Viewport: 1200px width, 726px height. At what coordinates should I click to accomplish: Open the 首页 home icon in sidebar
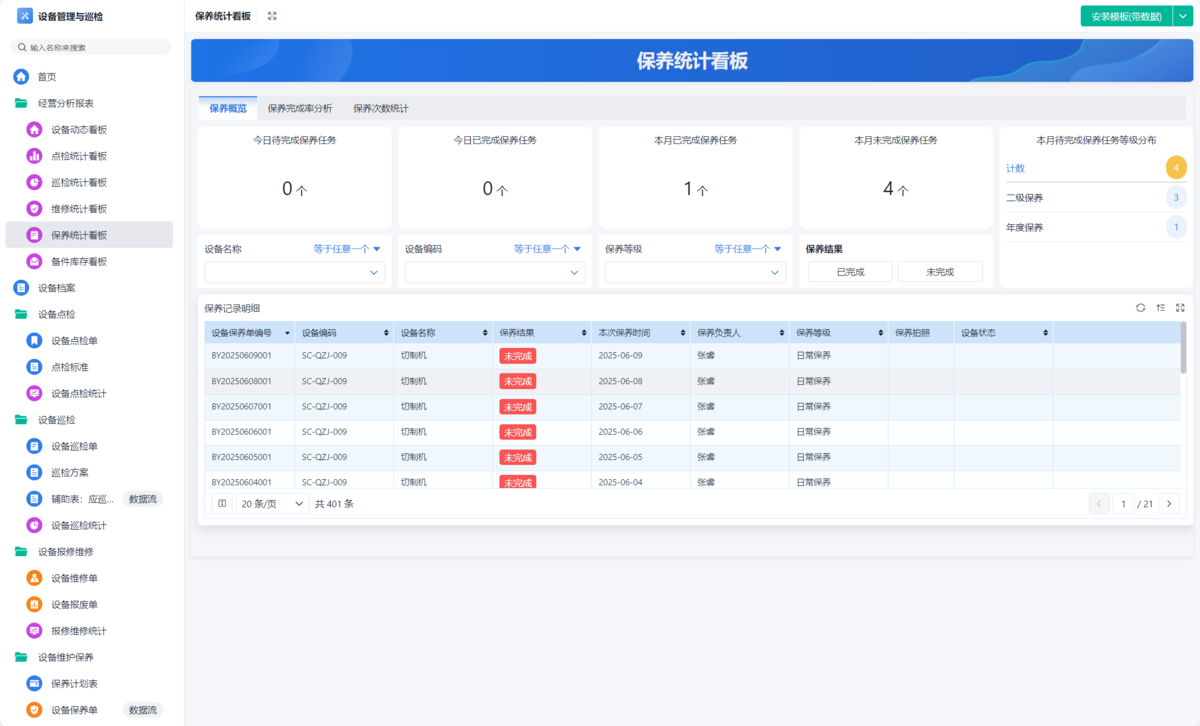tap(21, 77)
